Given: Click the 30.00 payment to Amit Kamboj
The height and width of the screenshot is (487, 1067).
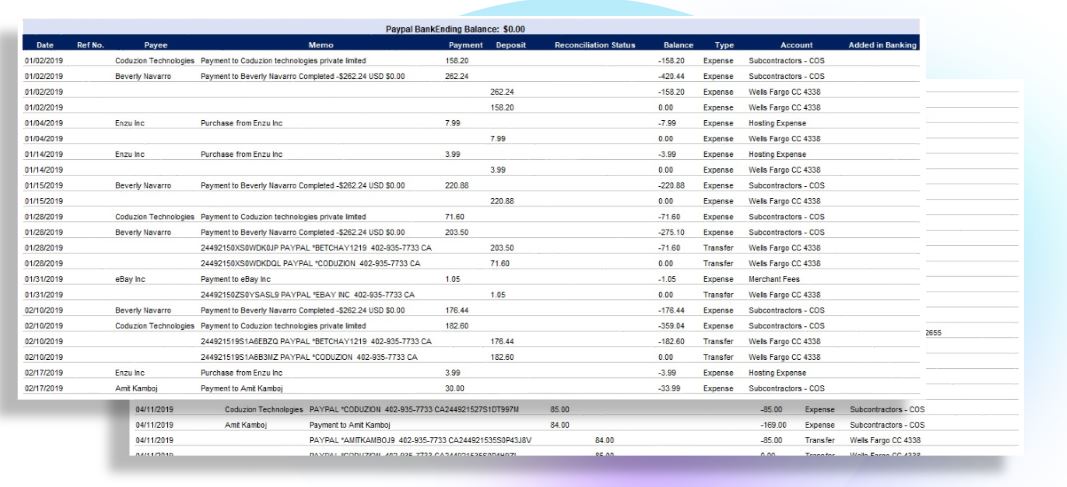Looking at the screenshot, I should (x=455, y=388).
